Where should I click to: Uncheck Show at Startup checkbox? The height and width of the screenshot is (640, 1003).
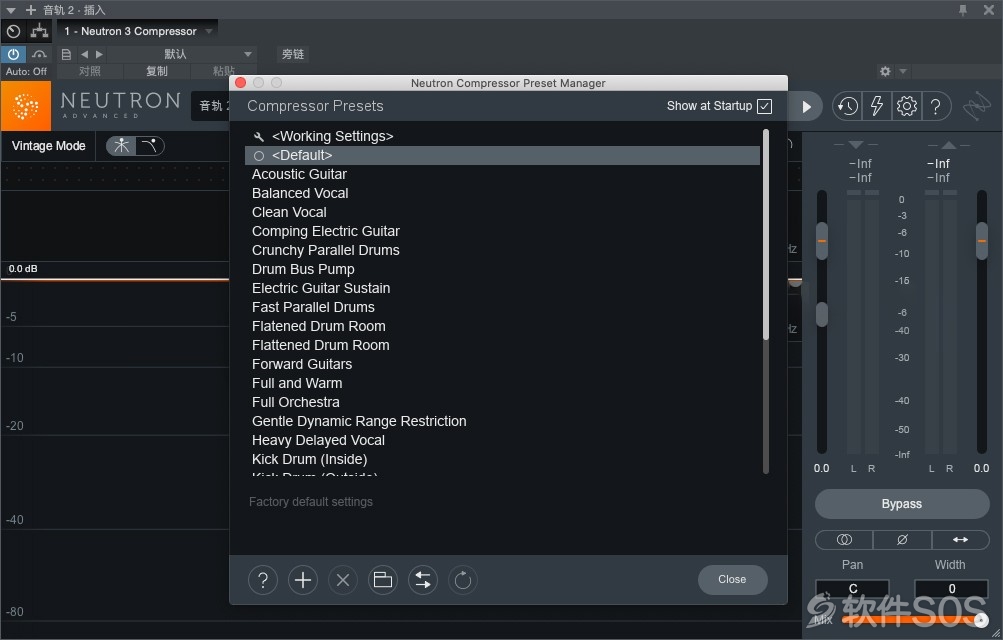click(x=764, y=106)
